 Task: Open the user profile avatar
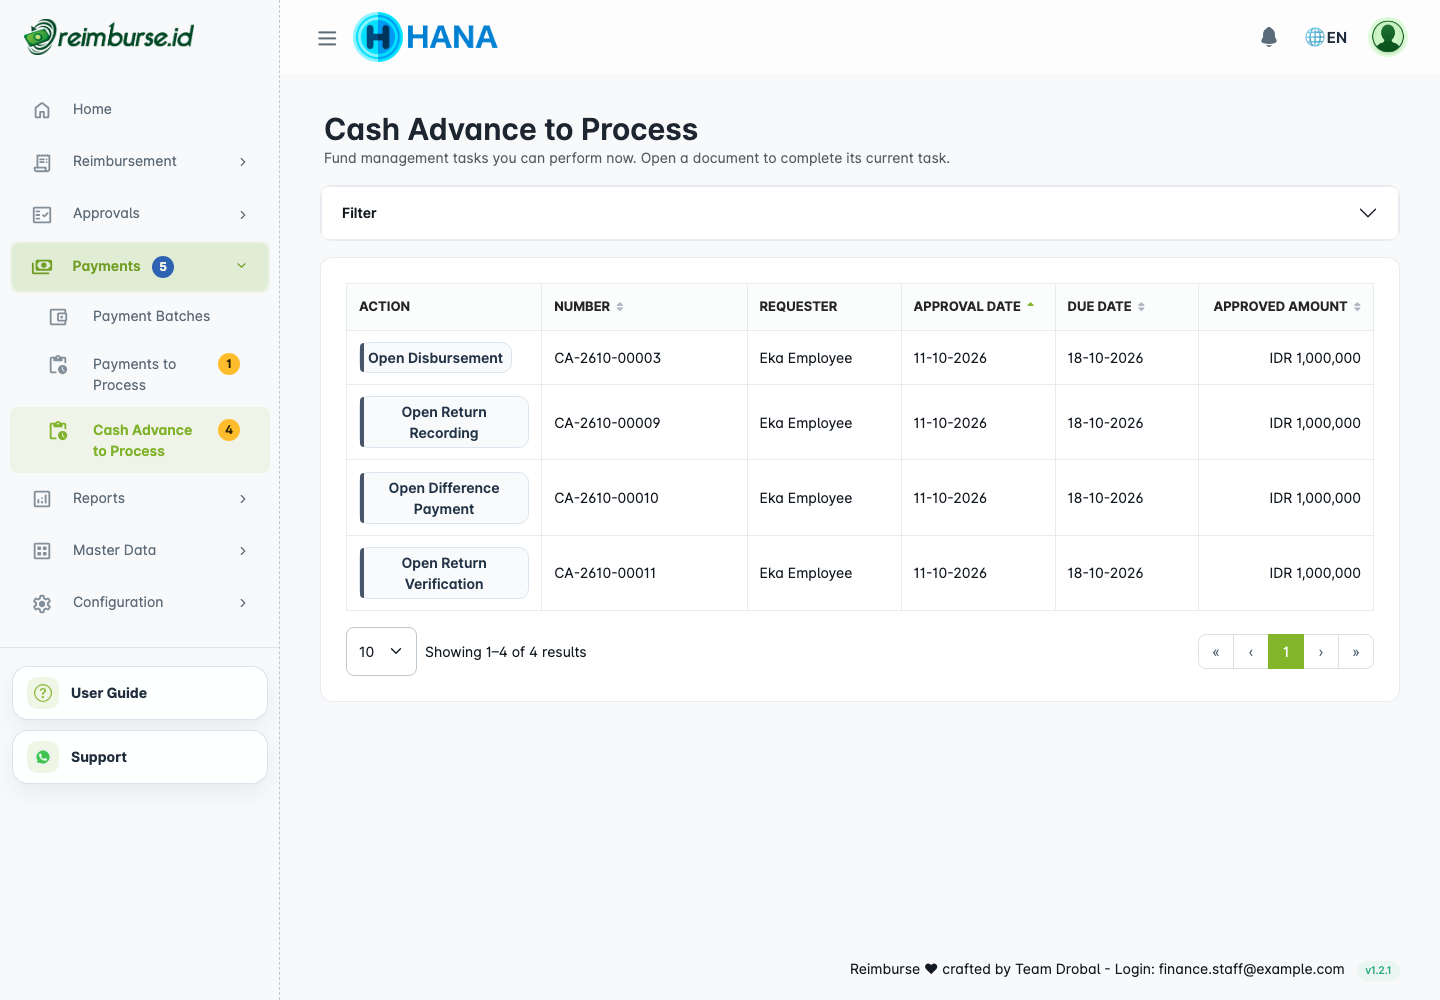point(1388,37)
